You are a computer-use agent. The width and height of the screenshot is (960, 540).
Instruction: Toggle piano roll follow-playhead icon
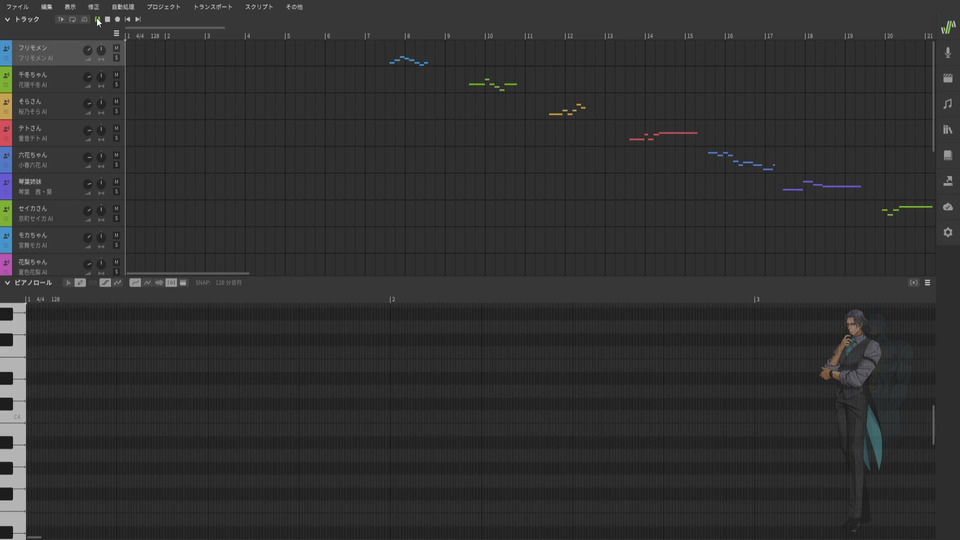(x=913, y=283)
